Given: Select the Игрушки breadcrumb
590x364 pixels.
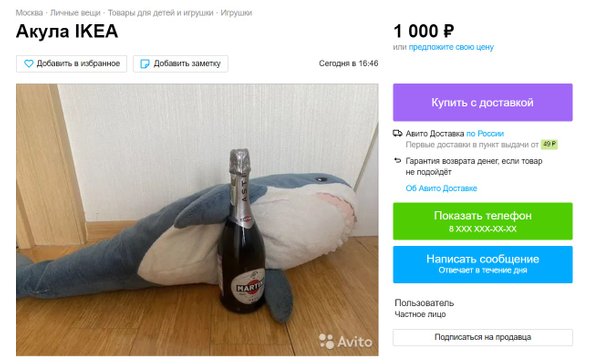Looking at the screenshot, I should pos(236,13).
